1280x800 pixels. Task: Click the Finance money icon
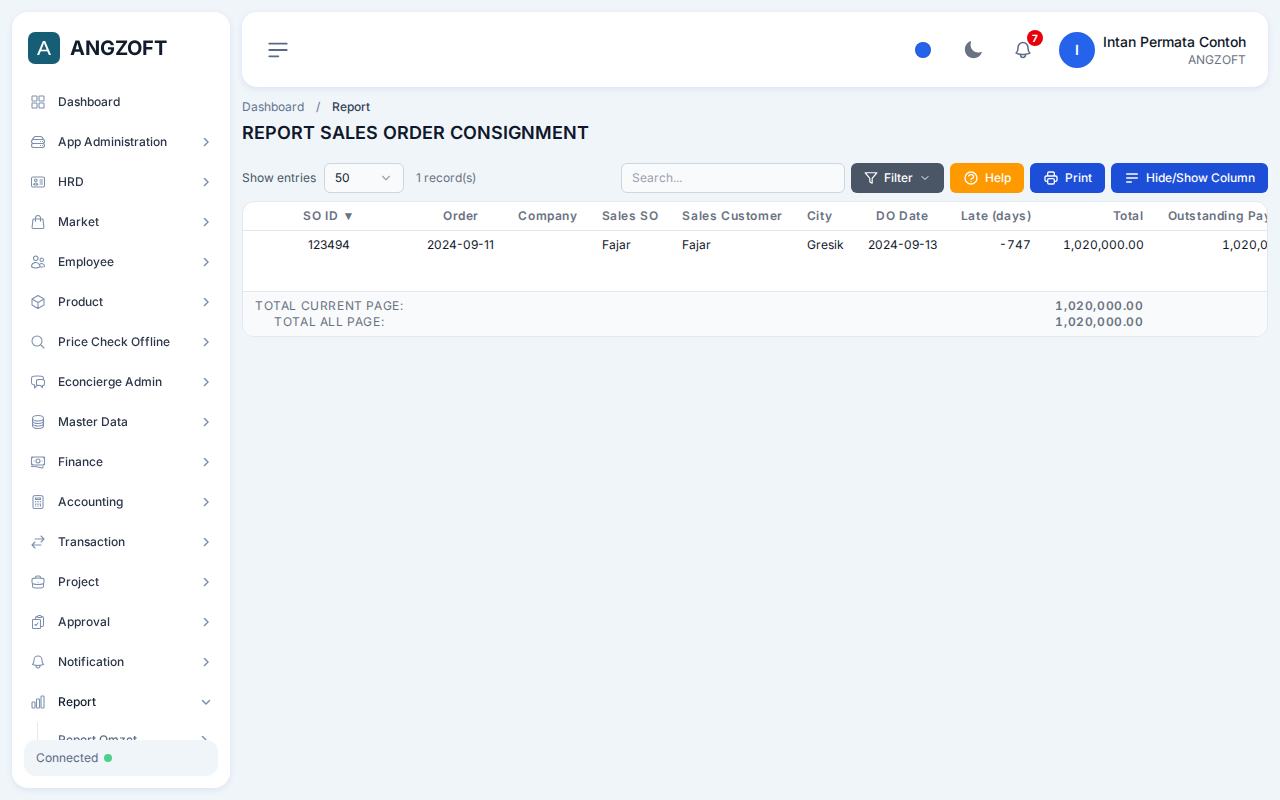click(38, 462)
